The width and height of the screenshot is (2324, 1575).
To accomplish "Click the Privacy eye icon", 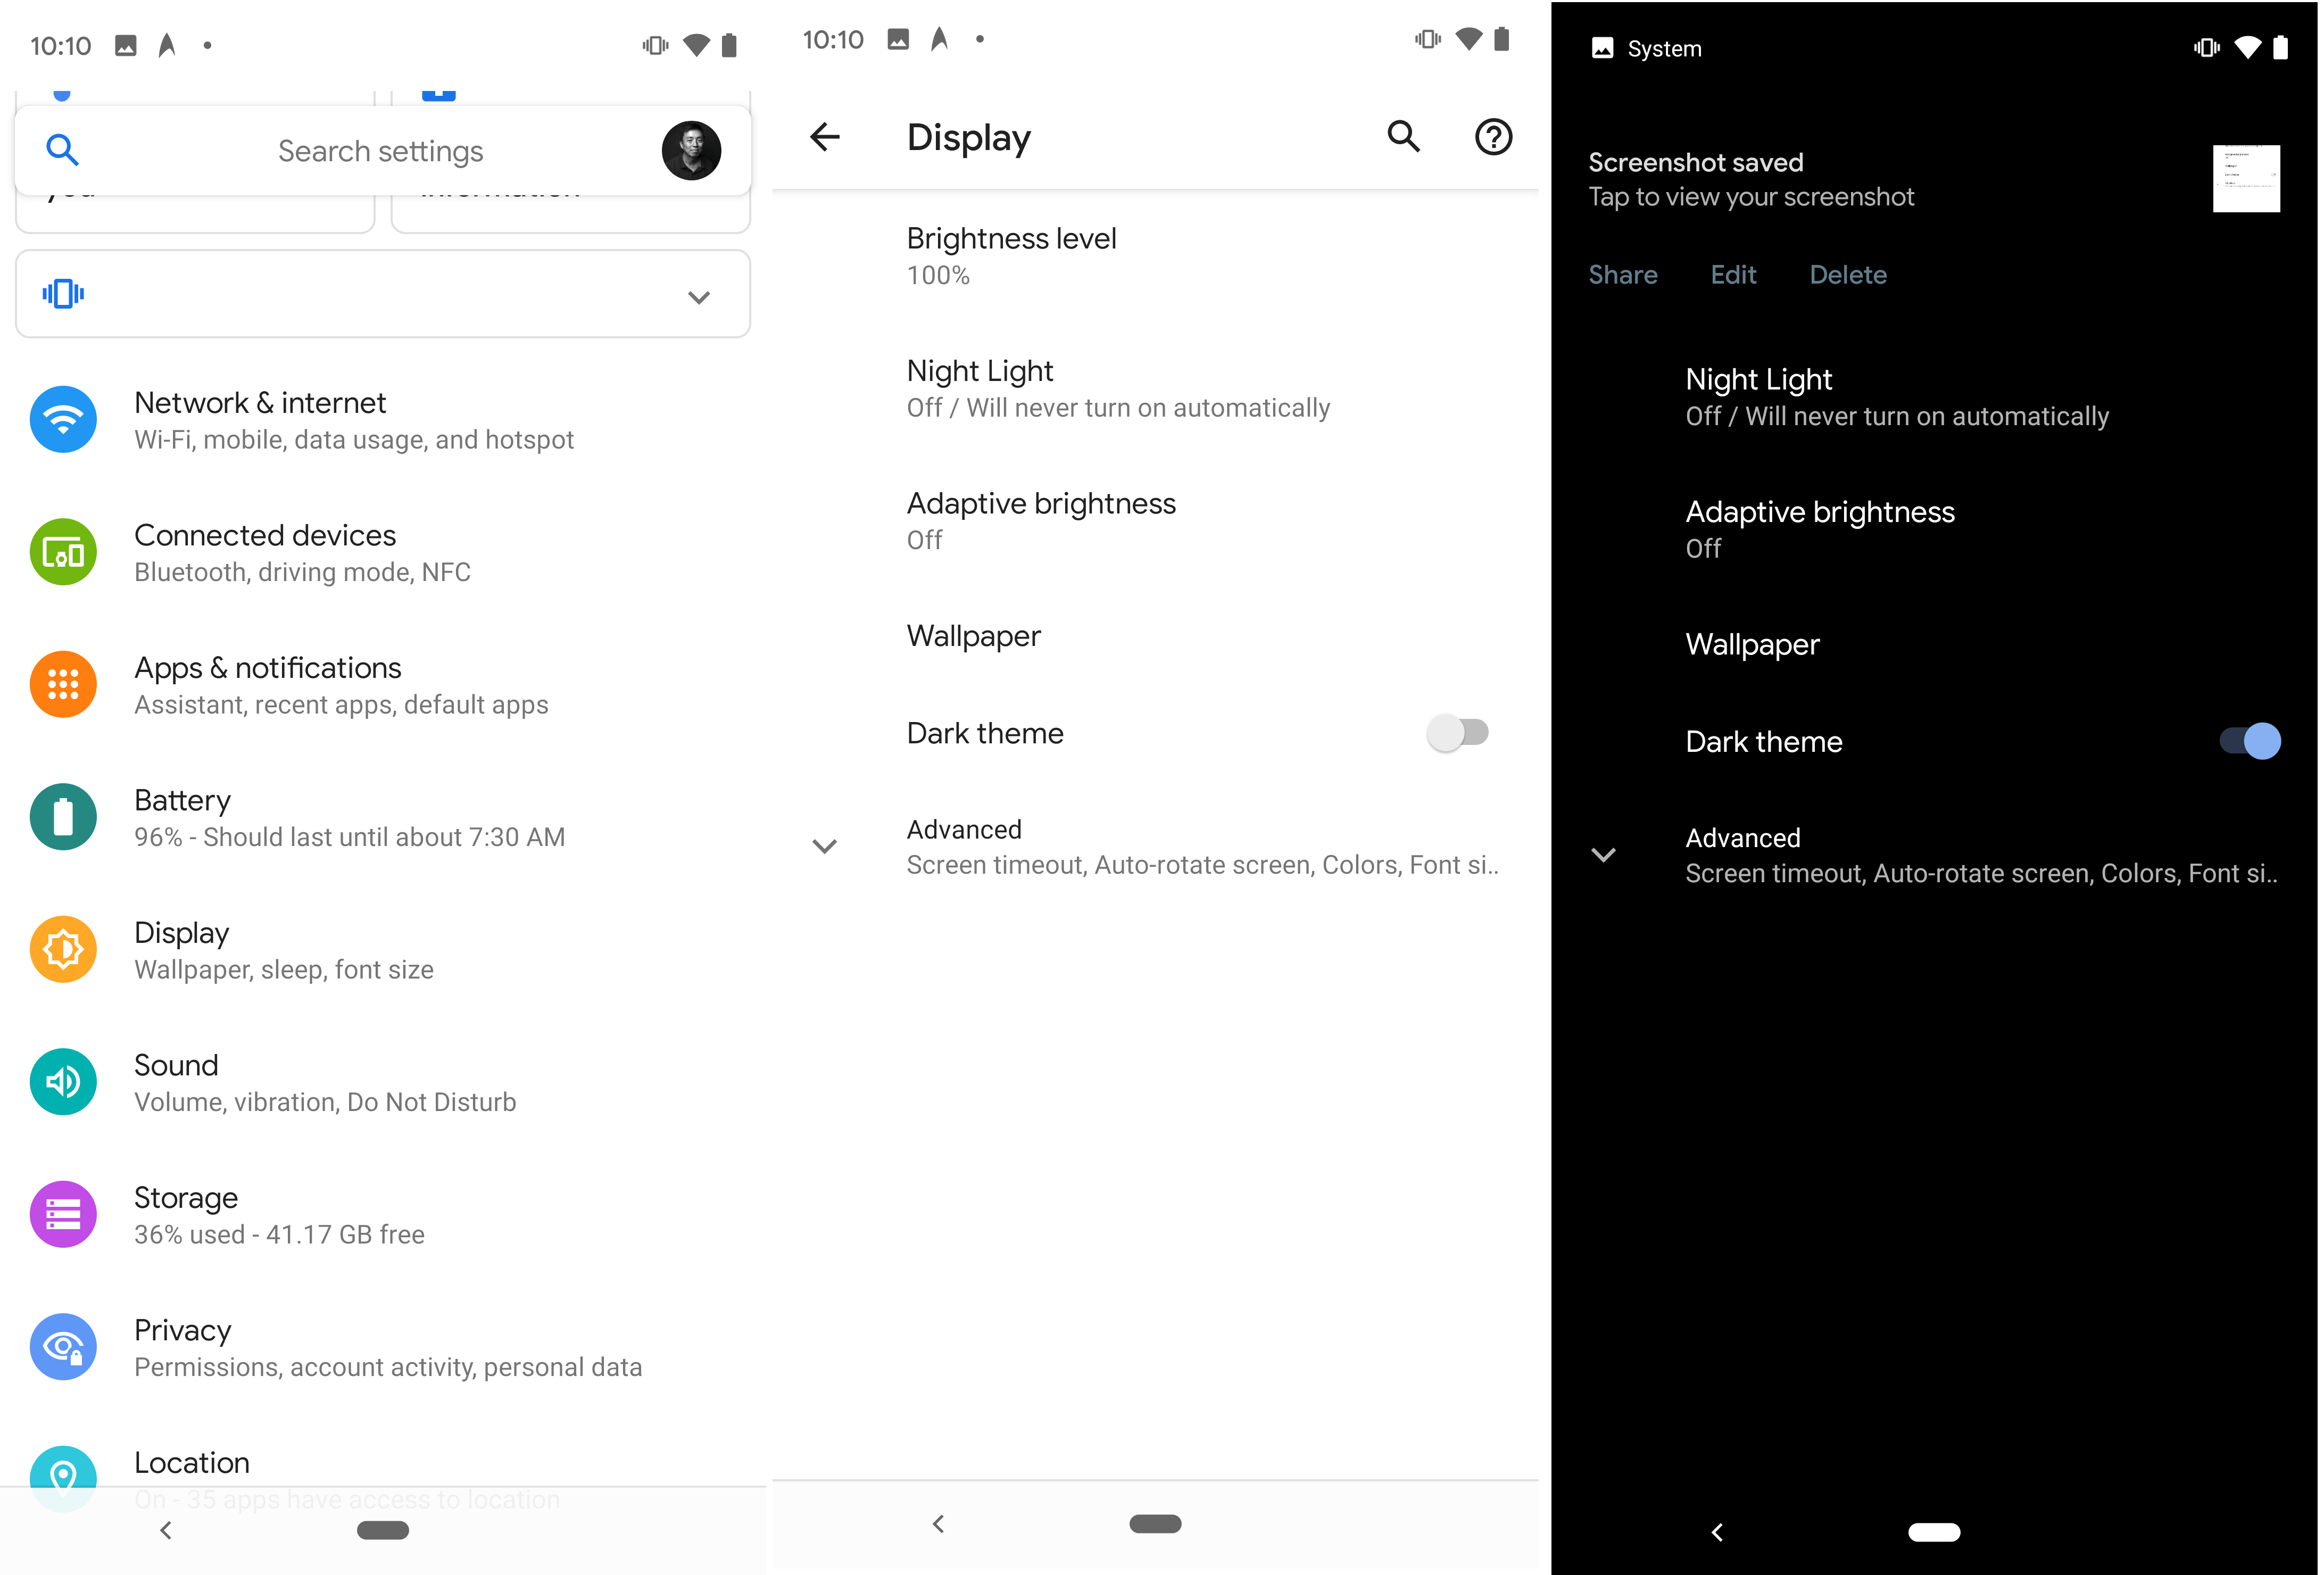I will [63, 1347].
